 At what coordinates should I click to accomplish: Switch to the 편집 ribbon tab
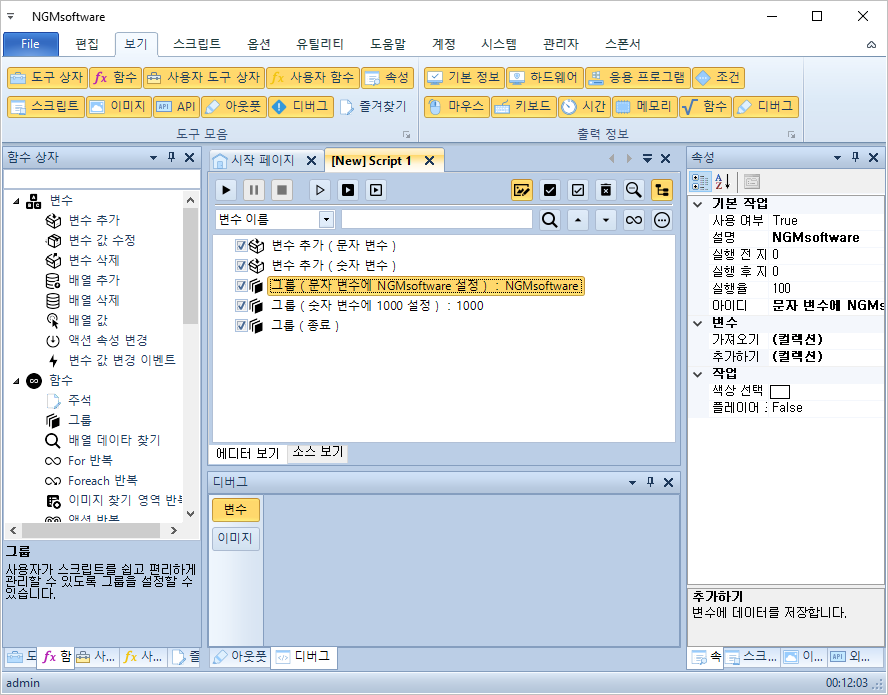point(87,44)
